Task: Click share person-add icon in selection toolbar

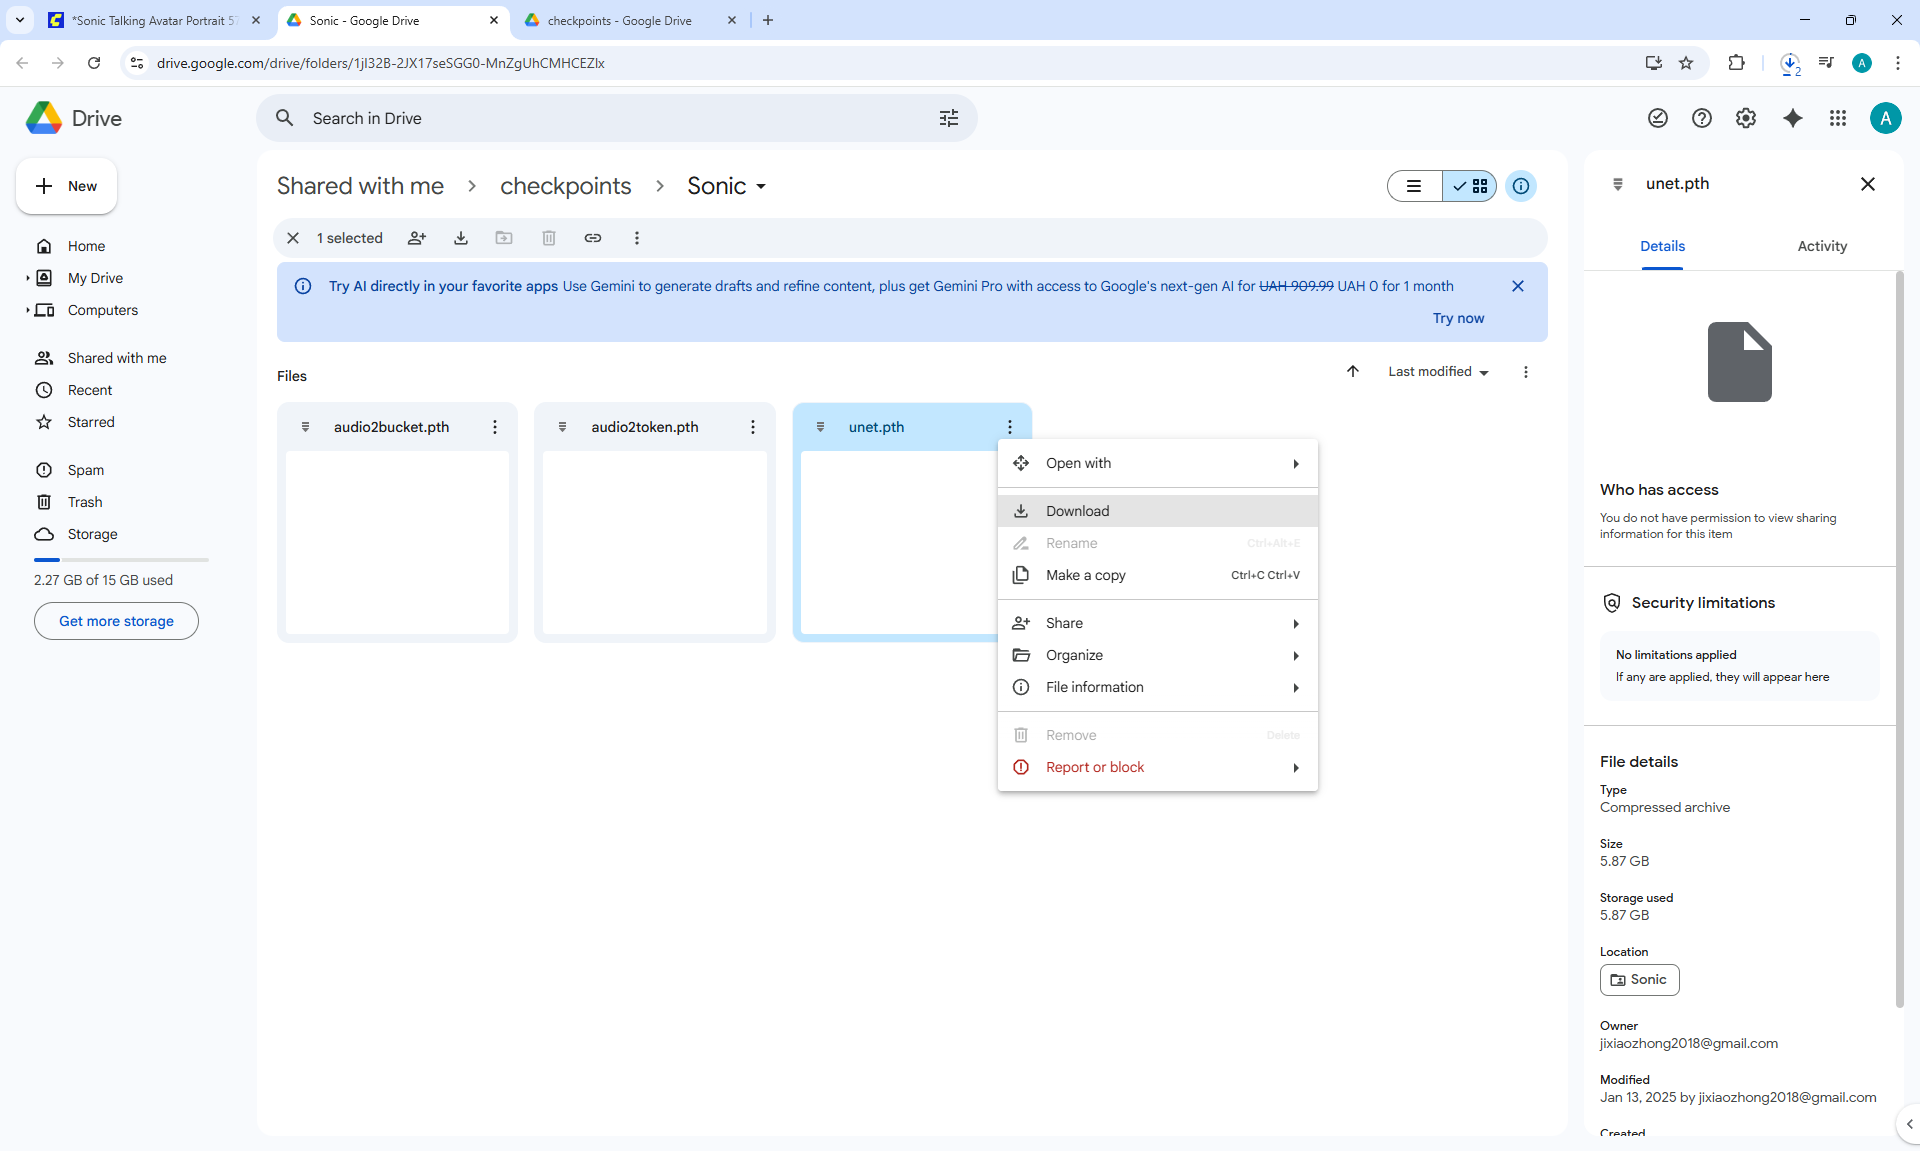Action: pos(417,238)
